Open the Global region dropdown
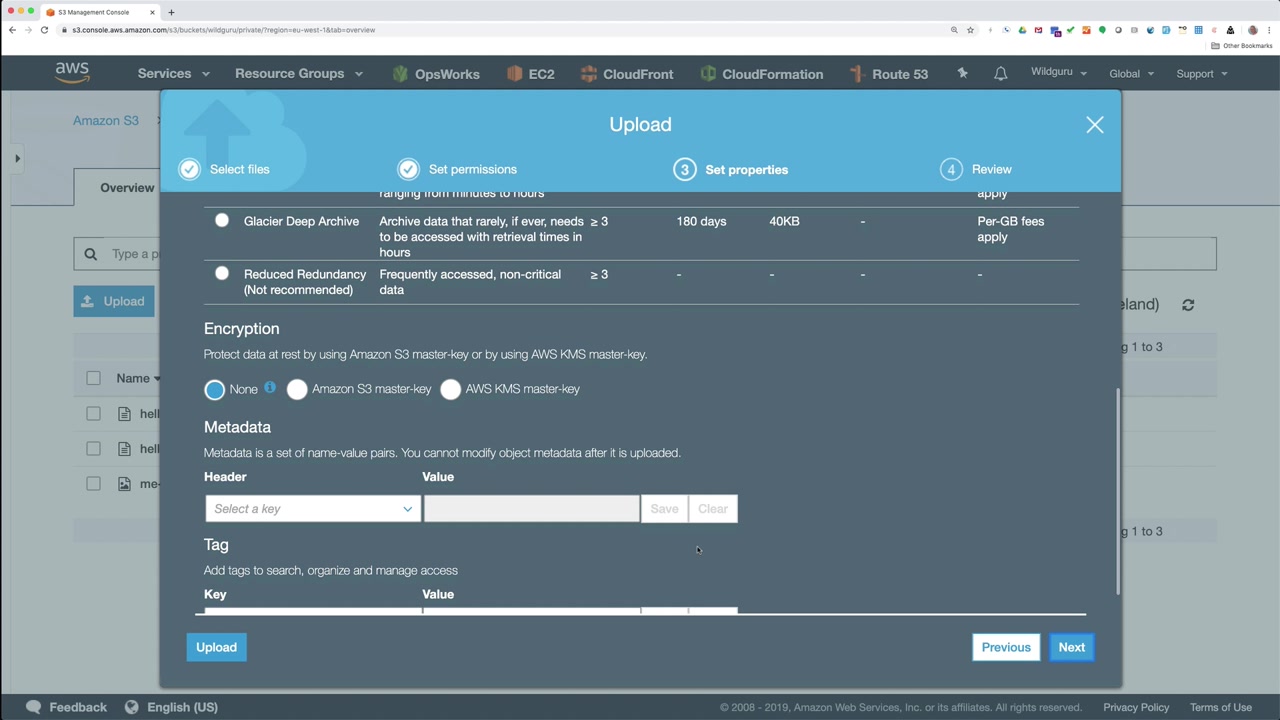 pyautogui.click(x=1132, y=74)
